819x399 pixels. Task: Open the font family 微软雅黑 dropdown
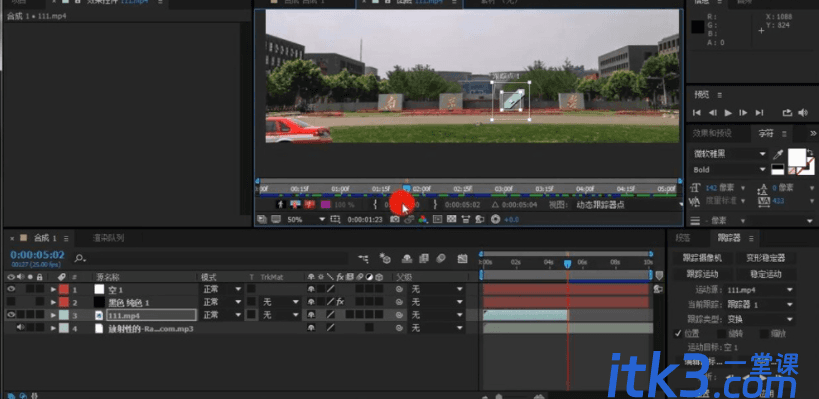click(729, 154)
